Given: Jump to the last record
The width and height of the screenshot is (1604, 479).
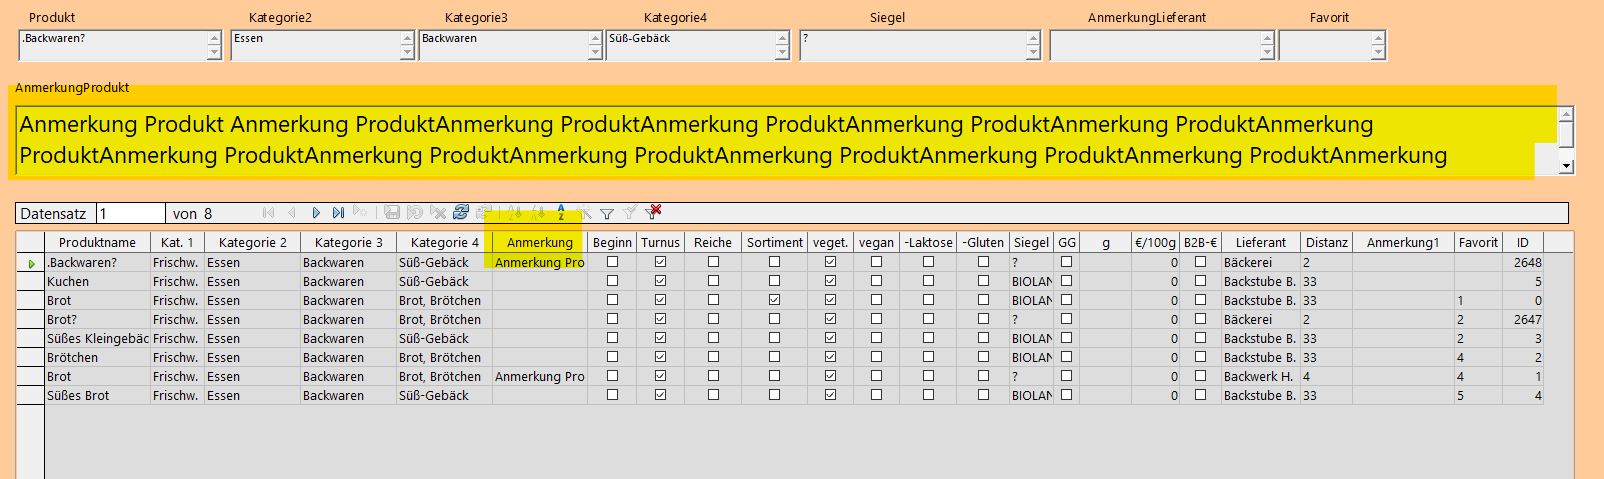Looking at the screenshot, I should (338, 213).
